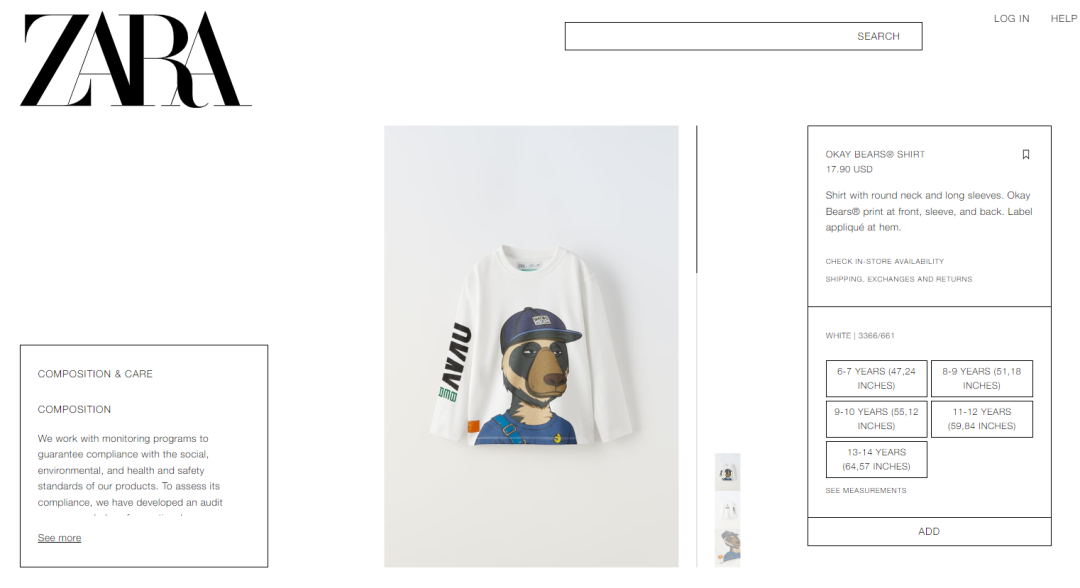Expand composition text with See more

coord(59,538)
